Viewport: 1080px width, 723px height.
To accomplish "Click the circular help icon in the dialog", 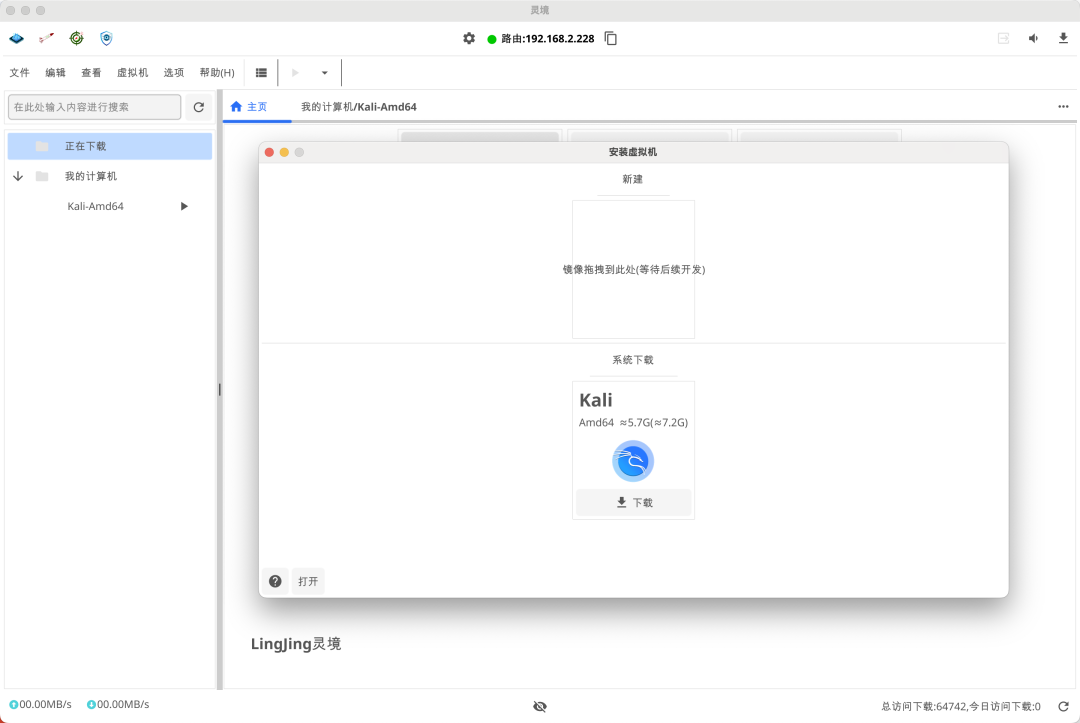I will [x=275, y=581].
